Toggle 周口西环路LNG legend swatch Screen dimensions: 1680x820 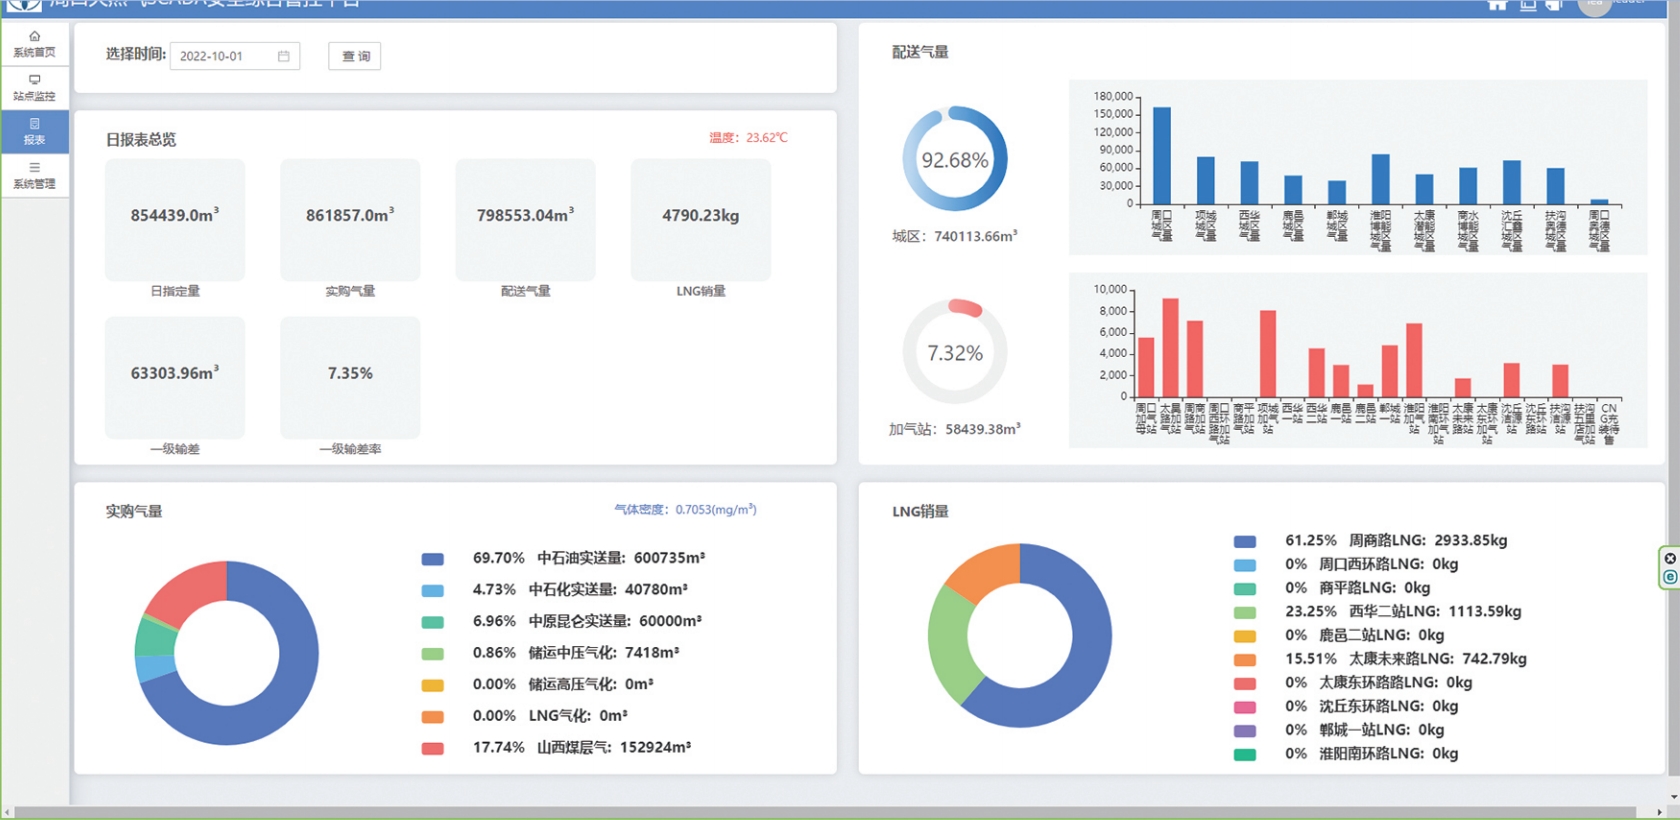1245,565
